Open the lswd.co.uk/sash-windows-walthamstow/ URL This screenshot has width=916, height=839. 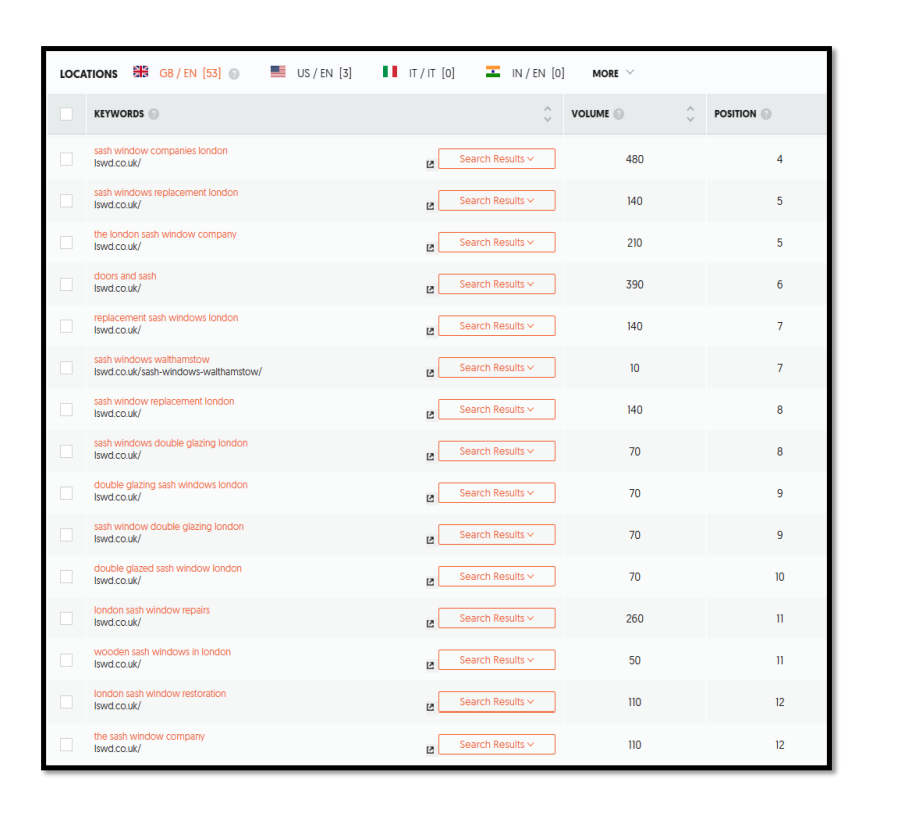click(x=177, y=372)
